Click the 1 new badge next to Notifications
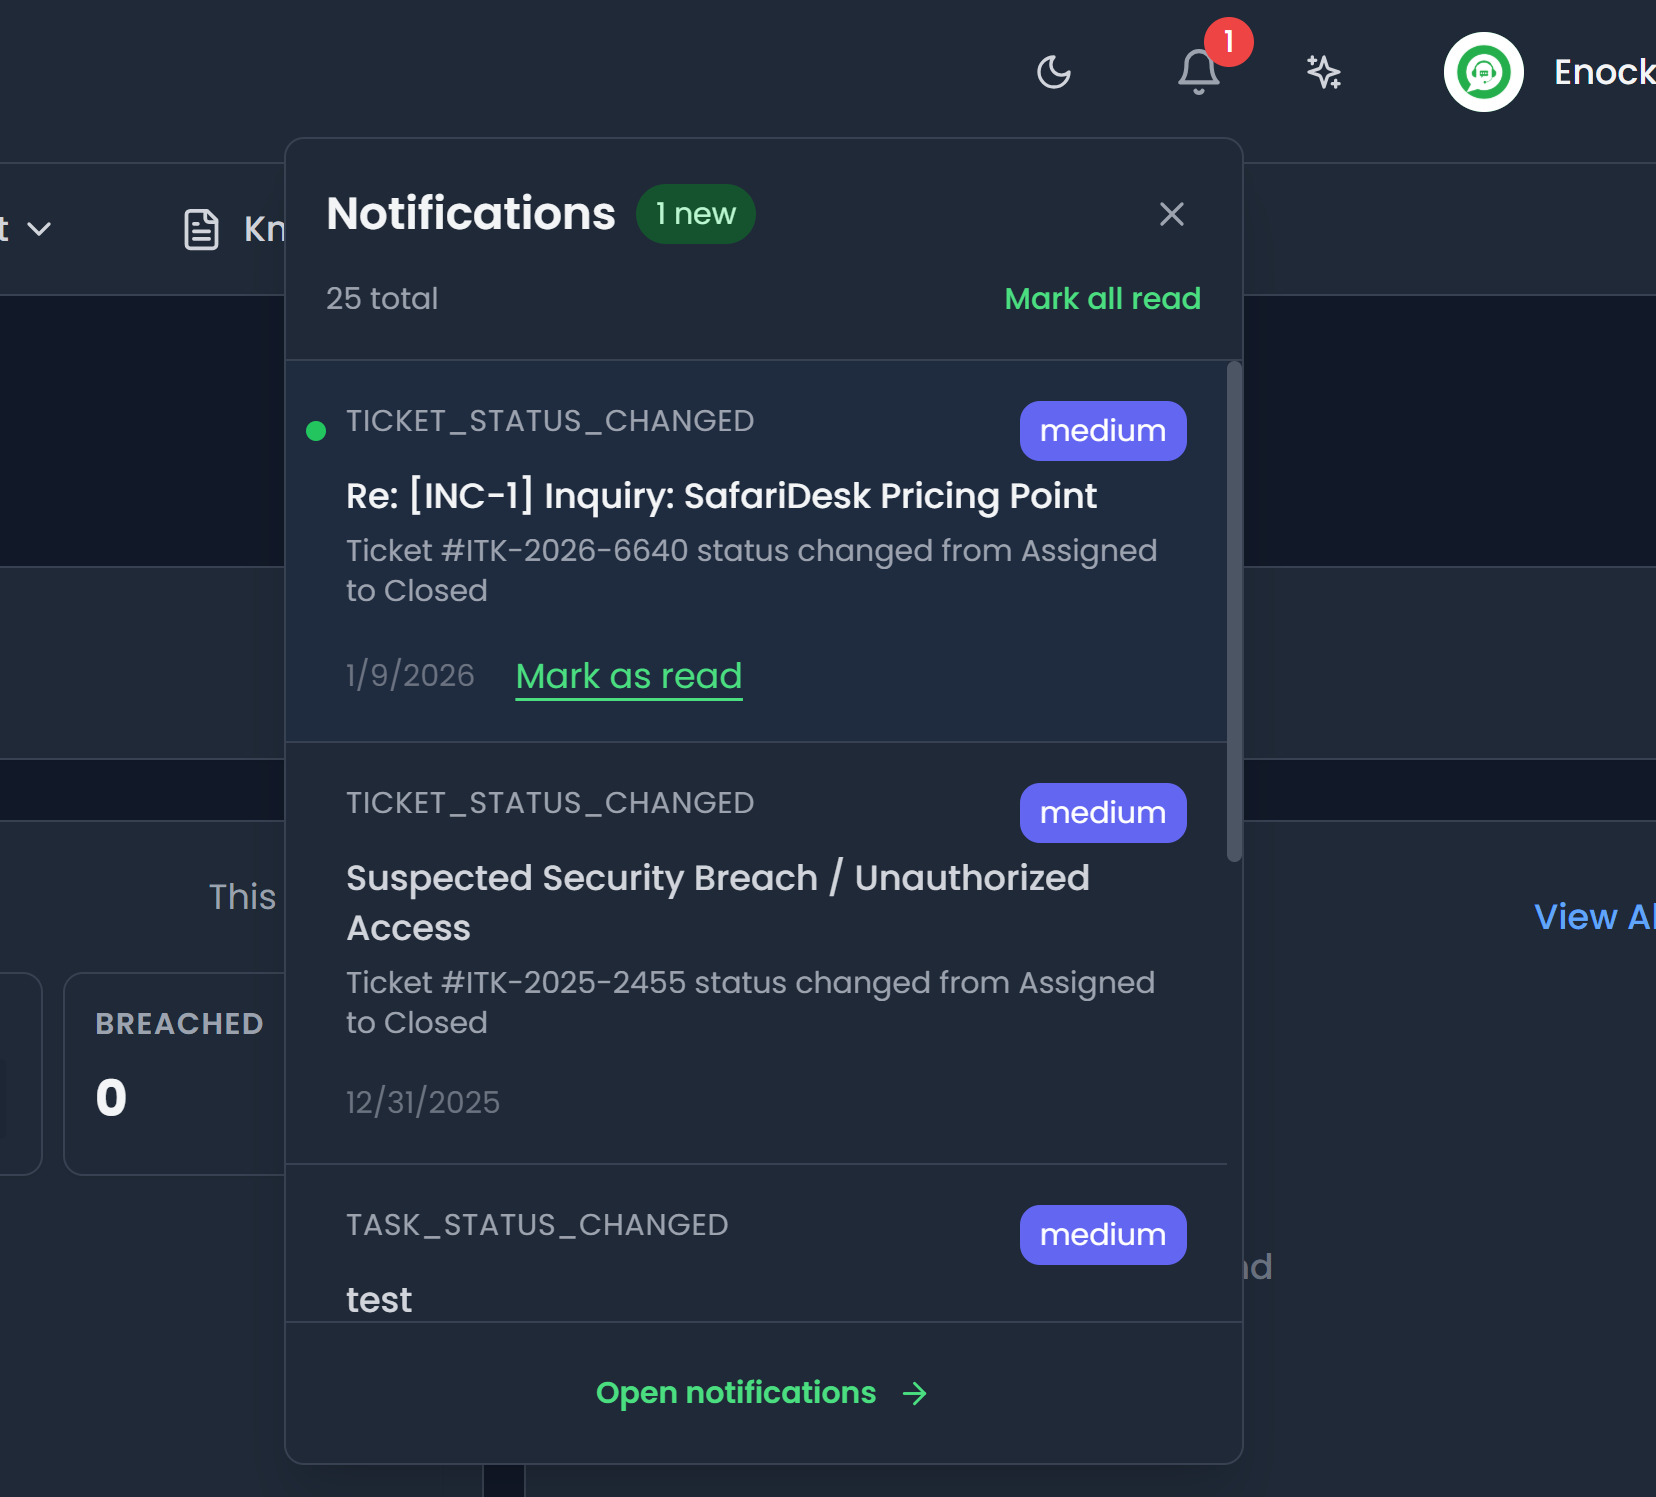The image size is (1656, 1497). [x=696, y=214]
